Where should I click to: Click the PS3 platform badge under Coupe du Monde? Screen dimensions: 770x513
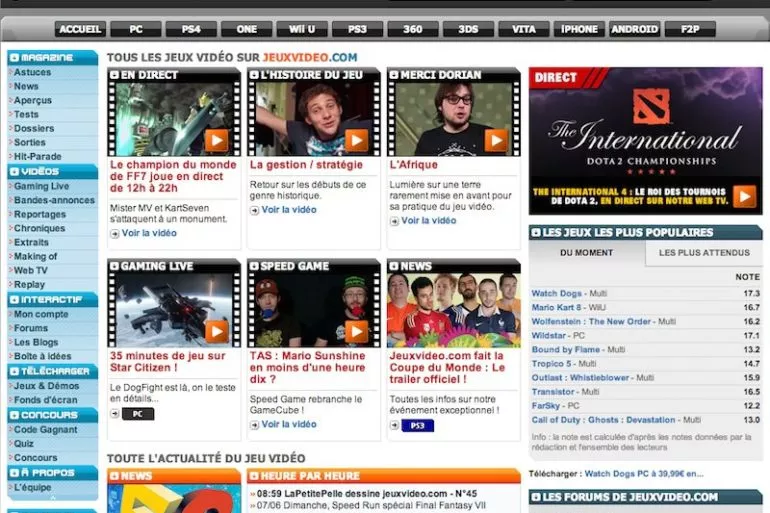417,426
